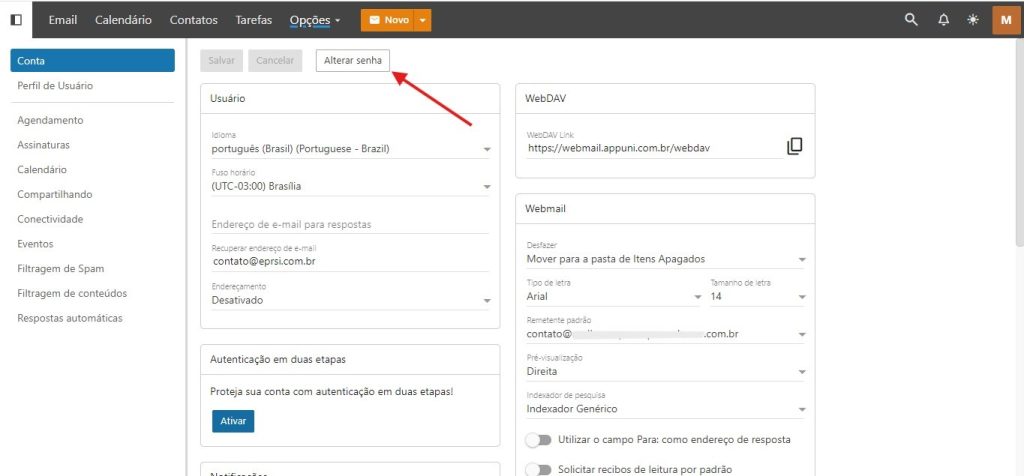Image resolution: width=1024 pixels, height=476 pixels.
Task: Enable 'Utilizar o campo Para' toggle
Action: click(539, 440)
